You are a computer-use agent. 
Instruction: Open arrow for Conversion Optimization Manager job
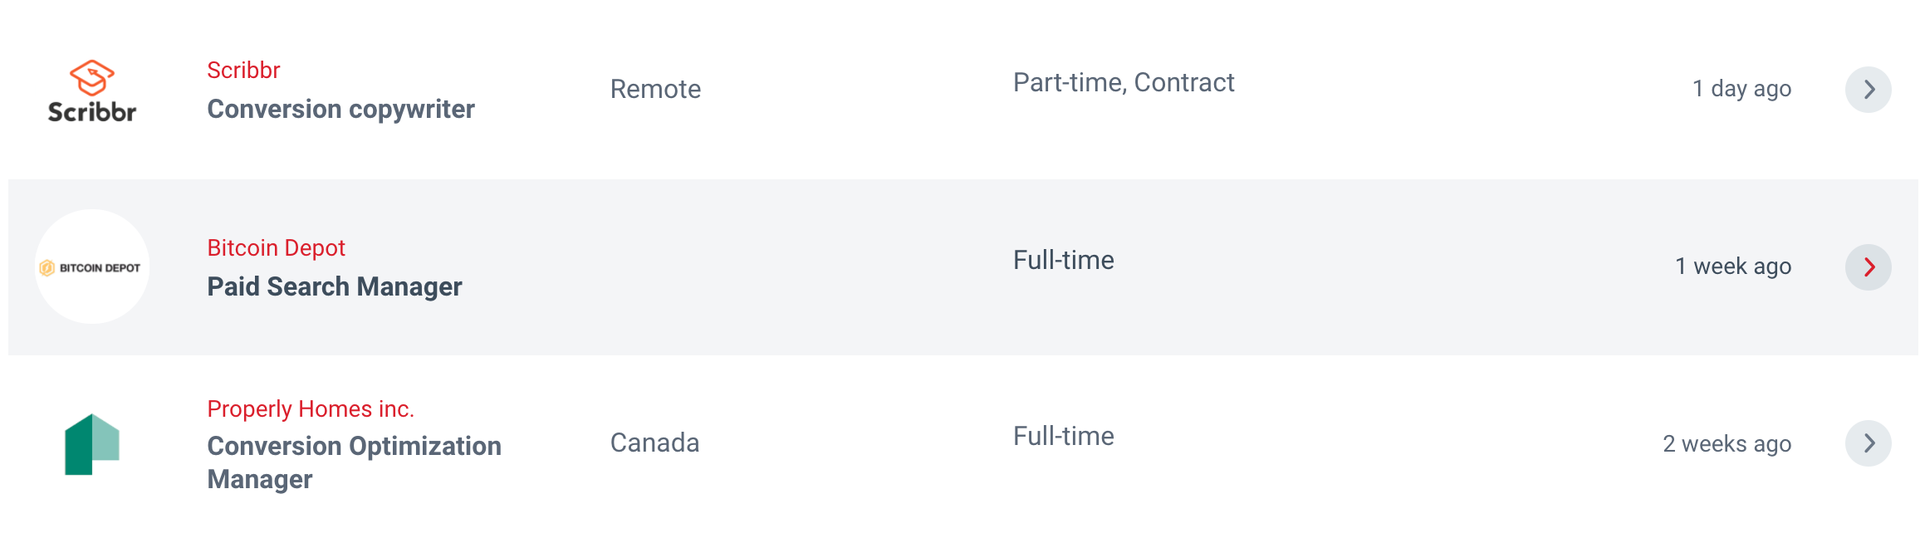pyautogui.click(x=1867, y=443)
